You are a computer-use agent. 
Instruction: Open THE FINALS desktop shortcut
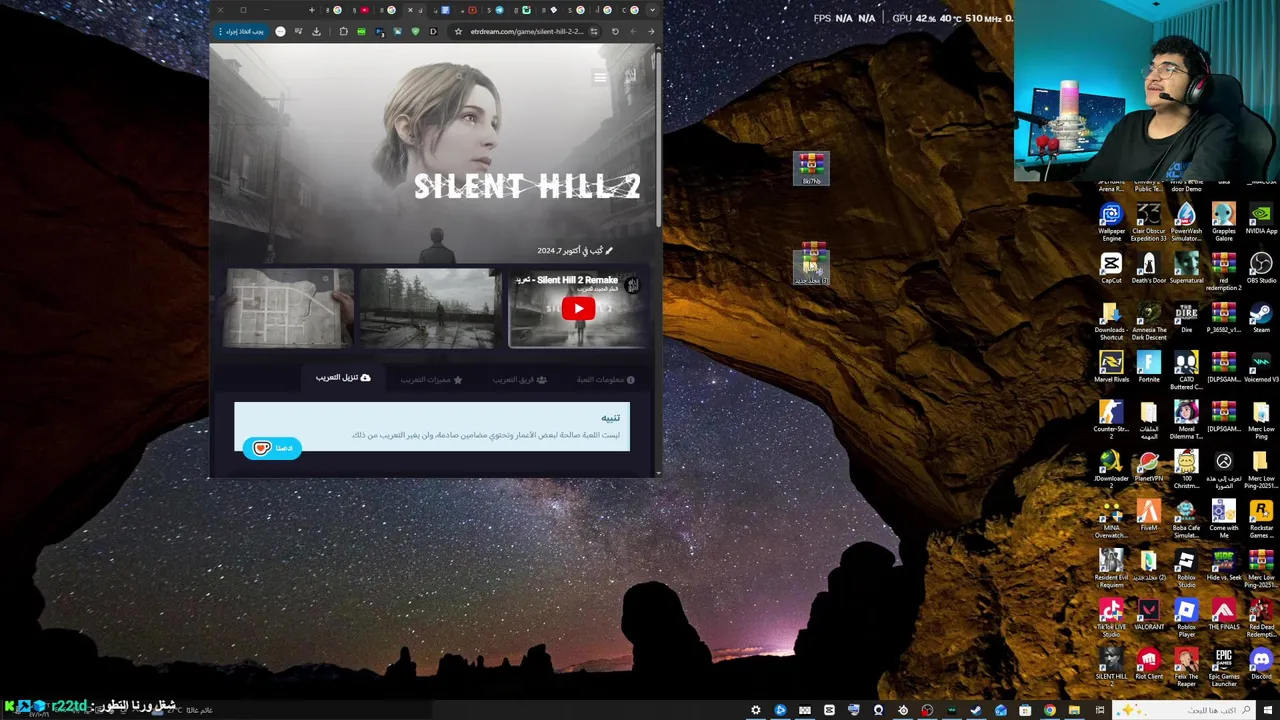pos(1224,614)
